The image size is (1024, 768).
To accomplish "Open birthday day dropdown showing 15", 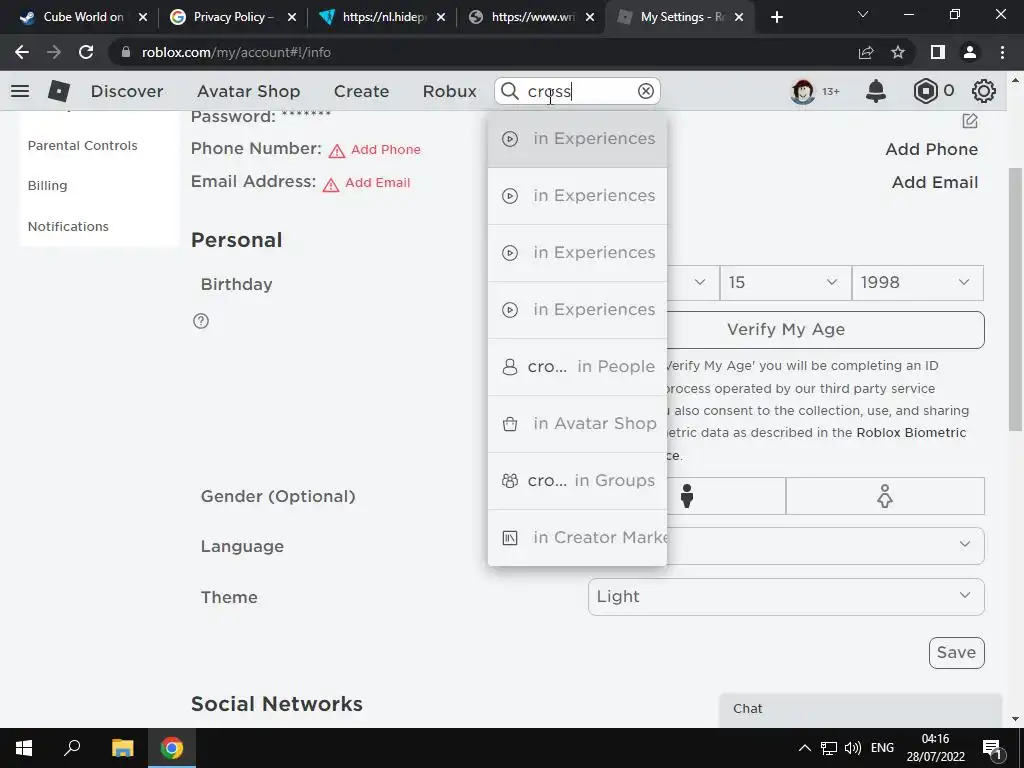I will click(x=786, y=283).
